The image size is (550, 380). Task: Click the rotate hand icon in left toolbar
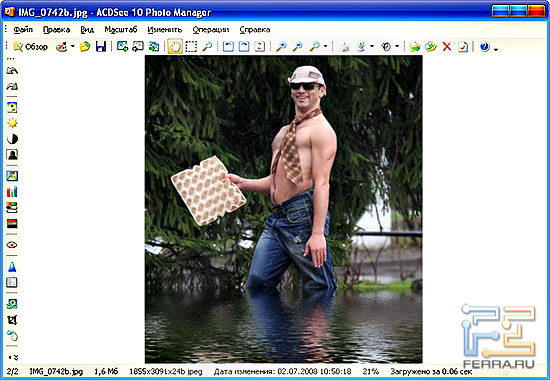[12, 336]
